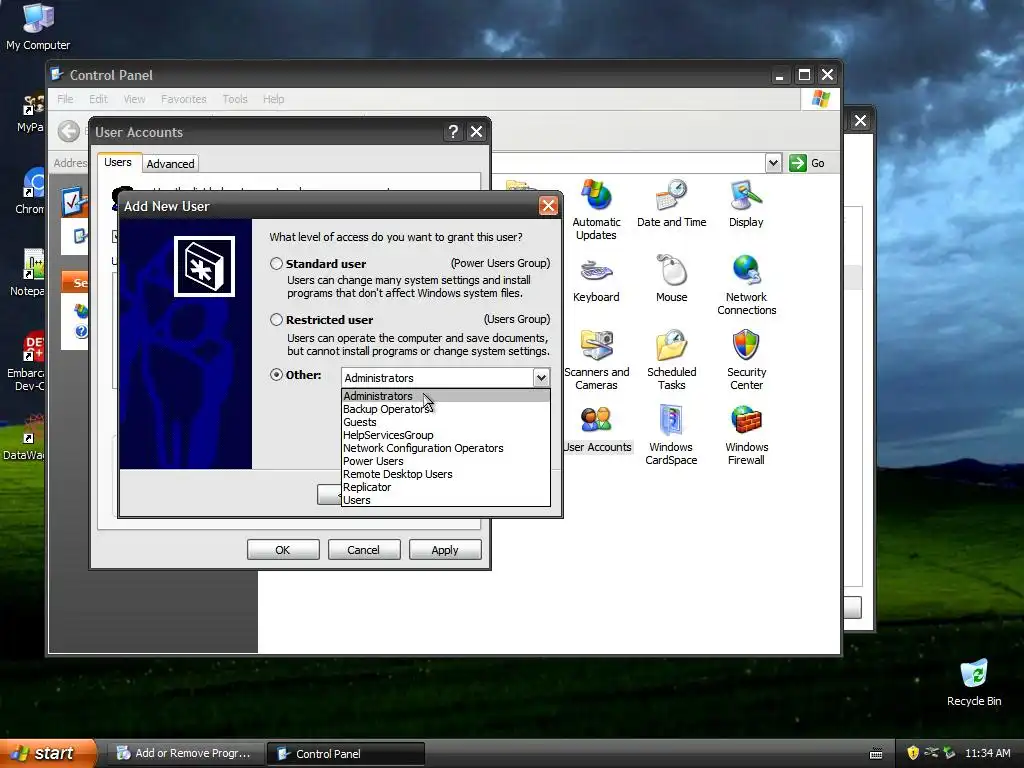Choose Remote Desktop Users group
Image resolution: width=1024 pixels, height=768 pixels.
[445, 474]
